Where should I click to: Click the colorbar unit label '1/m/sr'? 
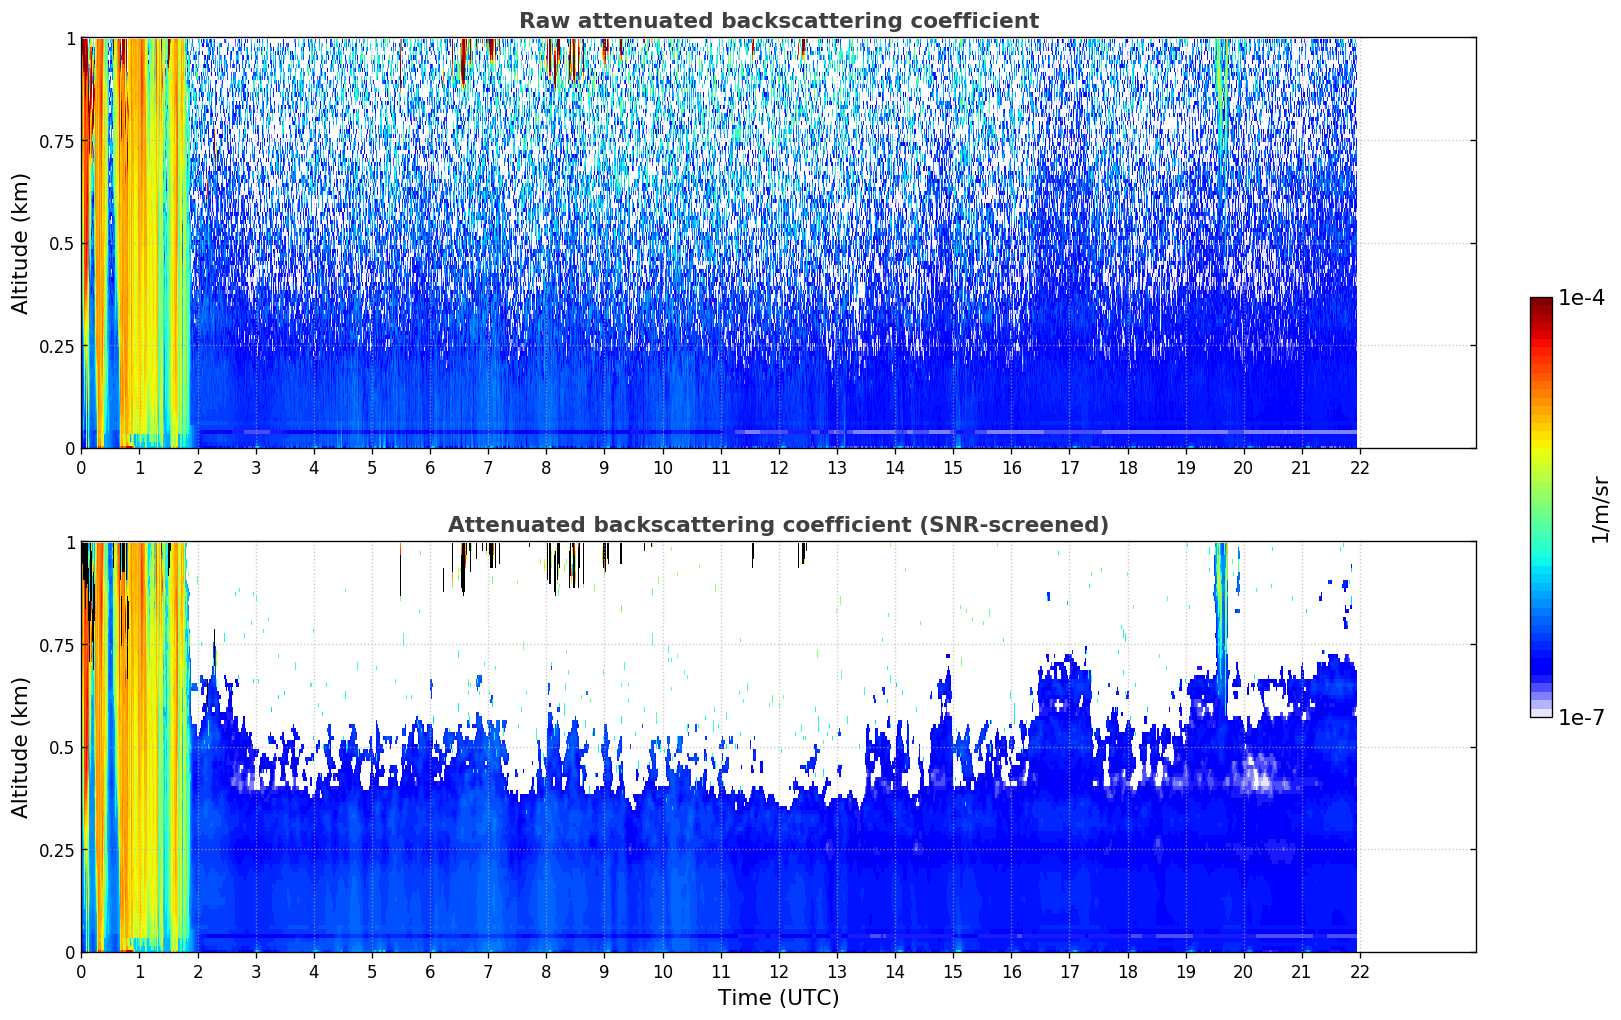(x=1600, y=509)
